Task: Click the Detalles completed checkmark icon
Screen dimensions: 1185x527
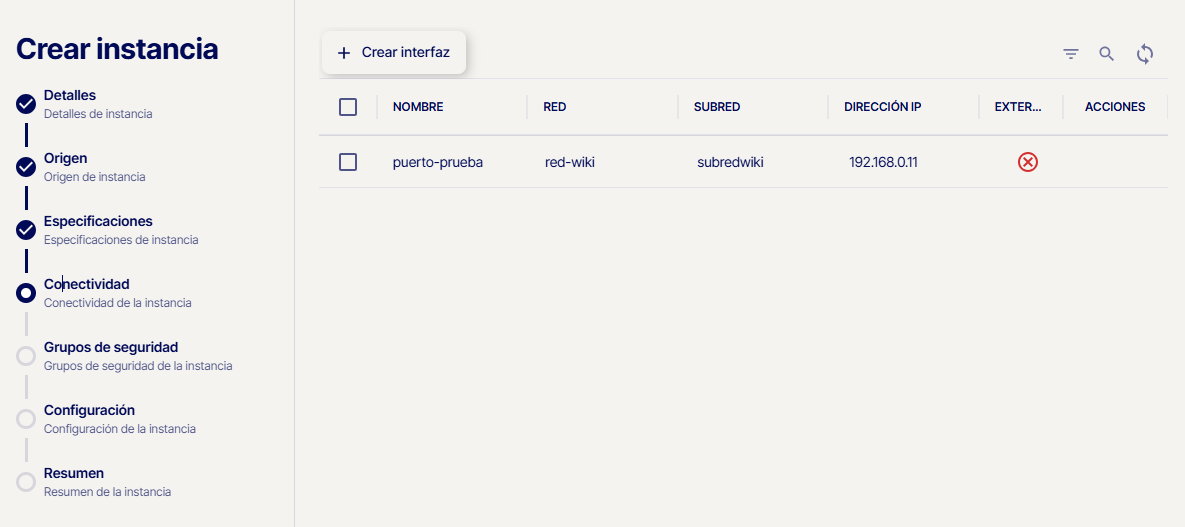Action: (27, 104)
